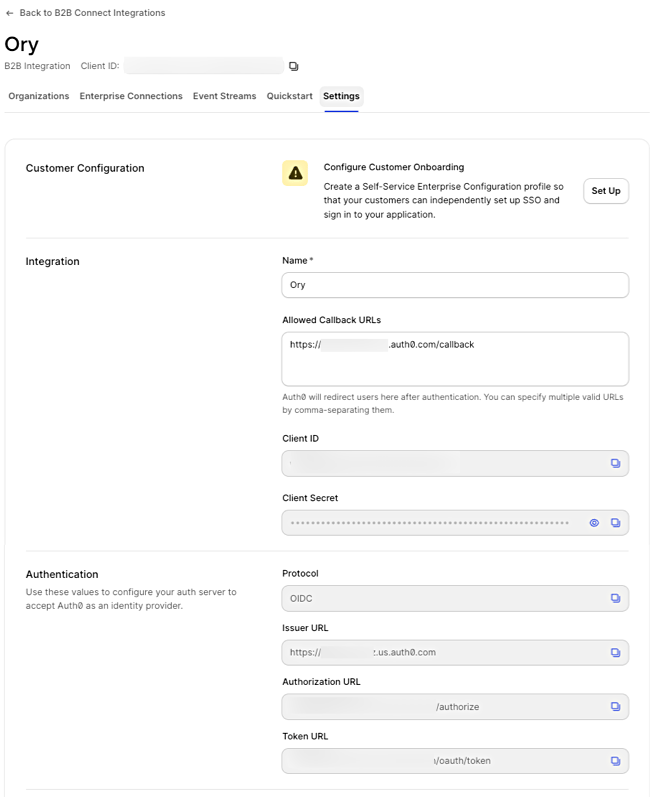Image resolution: width=650 pixels, height=797 pixels.
Task: Click the Issuer URL field
Action: tap(455, 652)
